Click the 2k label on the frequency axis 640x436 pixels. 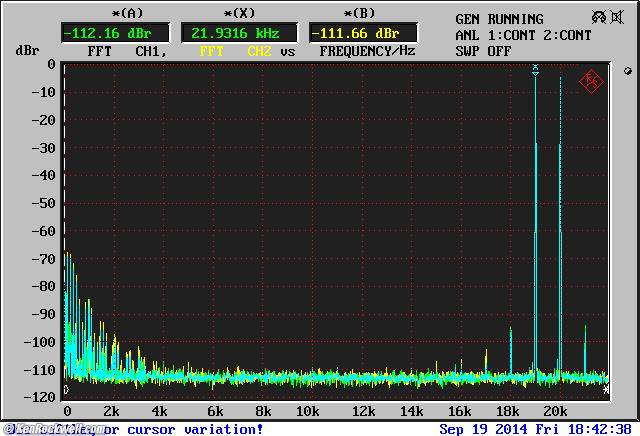111,411
